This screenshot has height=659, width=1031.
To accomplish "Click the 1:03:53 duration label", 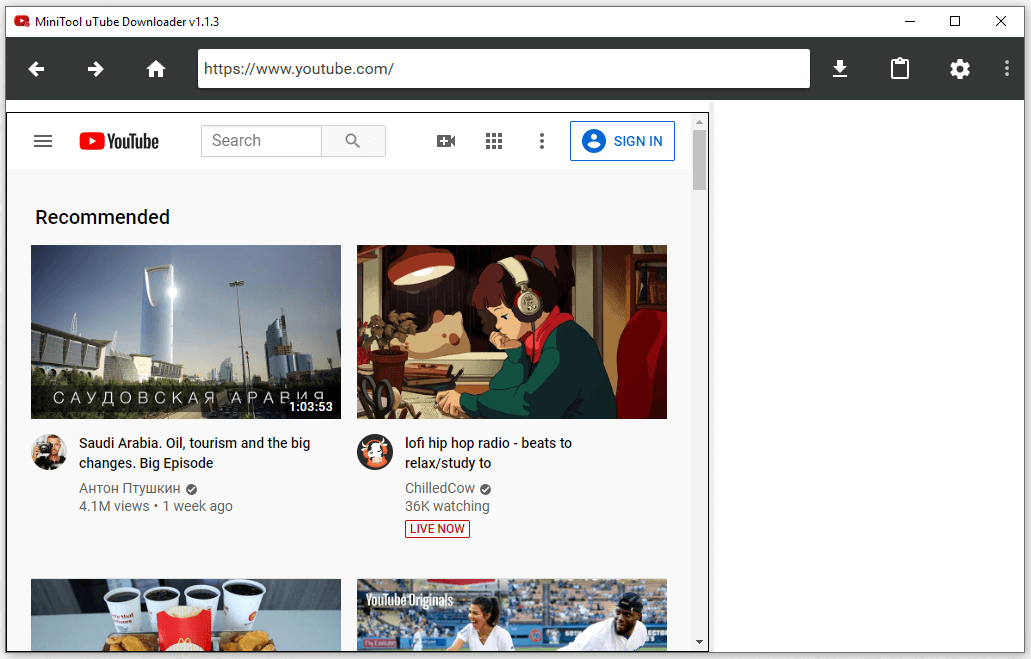I will click(311, 407).
